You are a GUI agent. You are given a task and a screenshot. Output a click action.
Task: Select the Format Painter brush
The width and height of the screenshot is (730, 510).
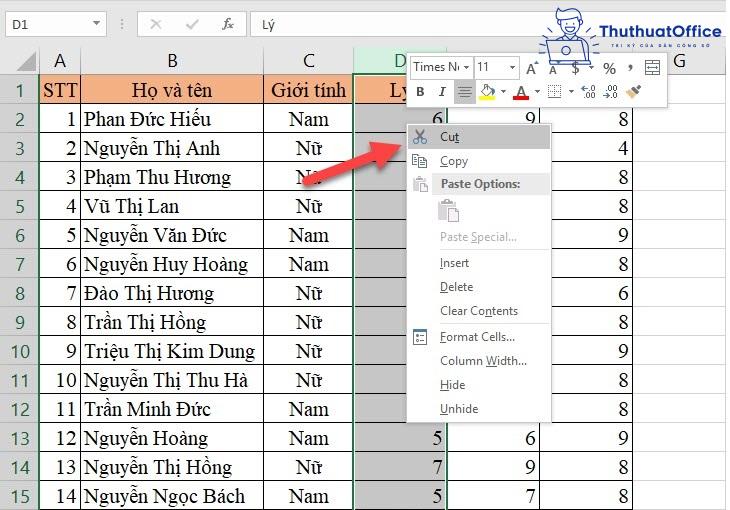coord(633,92)
